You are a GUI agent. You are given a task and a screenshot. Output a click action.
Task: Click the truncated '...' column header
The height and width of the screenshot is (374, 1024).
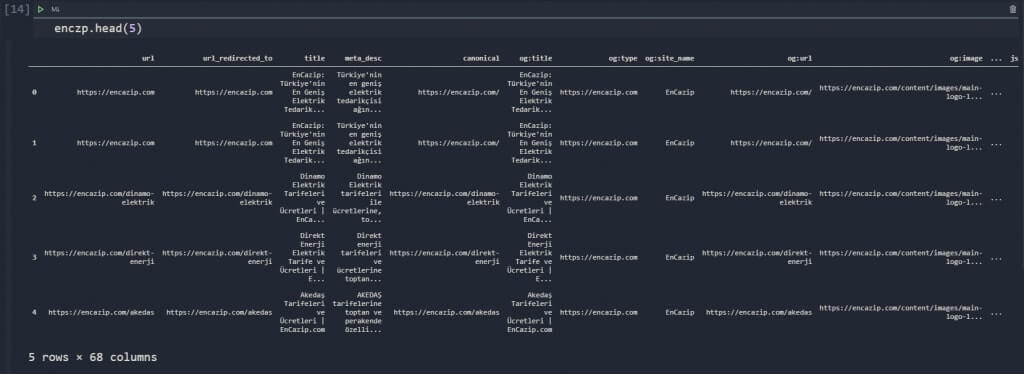click(x=996, y=59)
